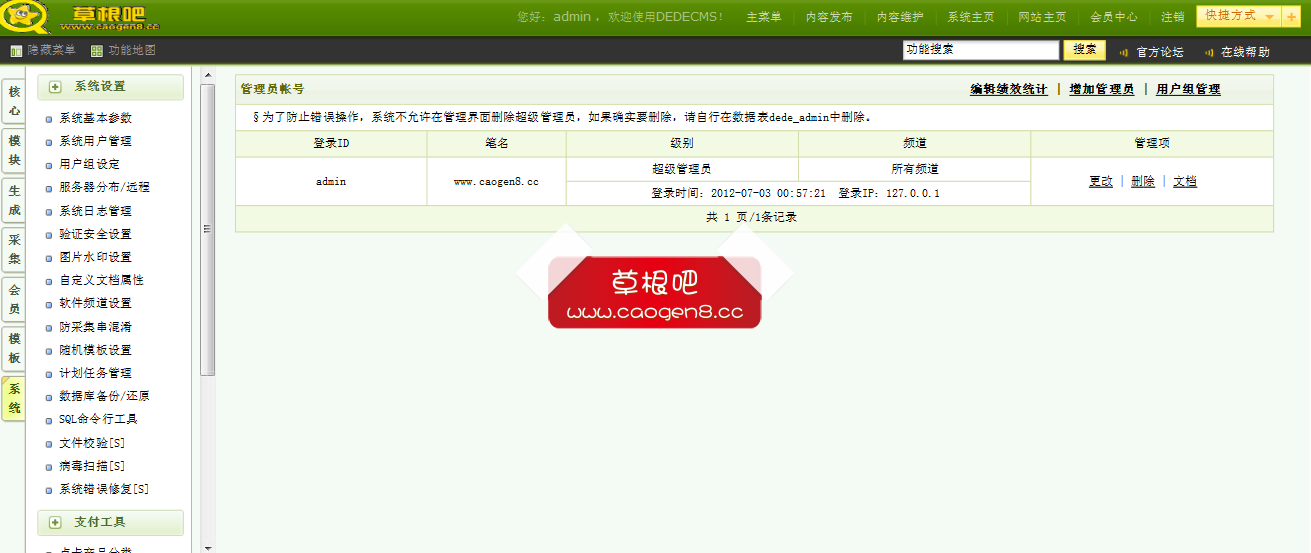The height and width of the screenshot is (553, 1311).
Task: Open 会员中心 in the top navigation
Action: 1113,17
